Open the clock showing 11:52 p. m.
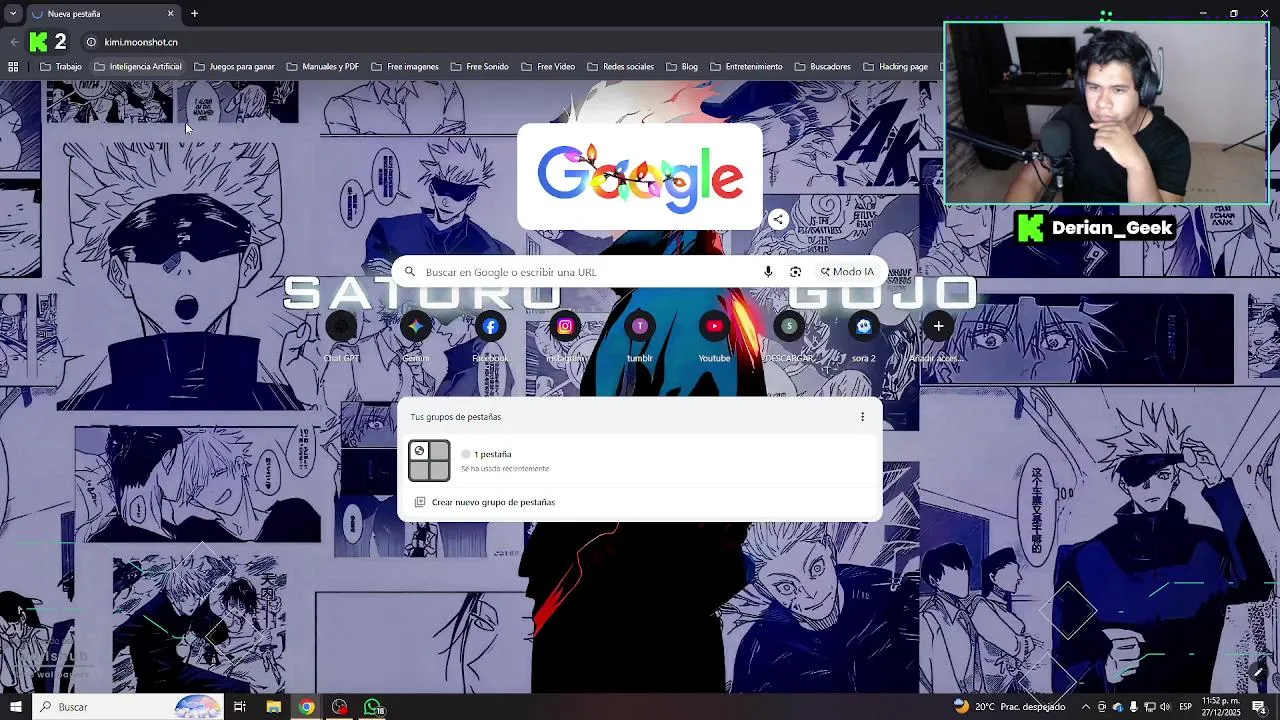1280x720 pixels. [x=1219, y=707]
